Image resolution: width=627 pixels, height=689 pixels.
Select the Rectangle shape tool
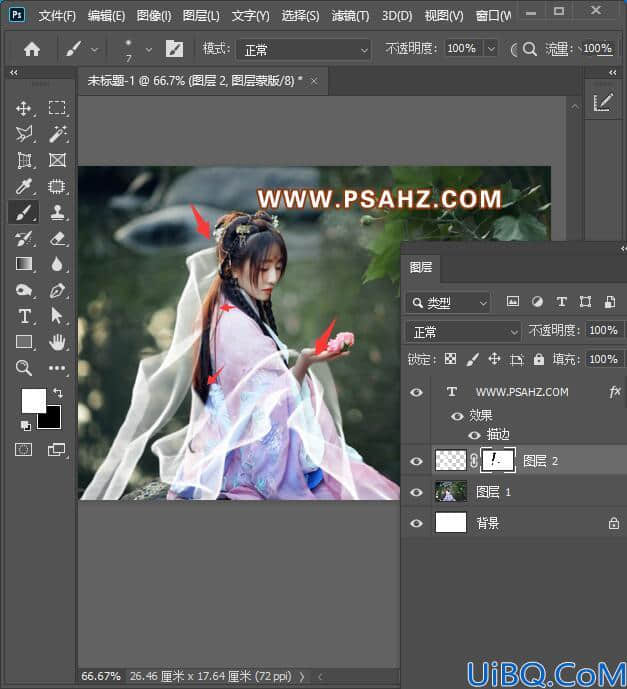[24, 342]
